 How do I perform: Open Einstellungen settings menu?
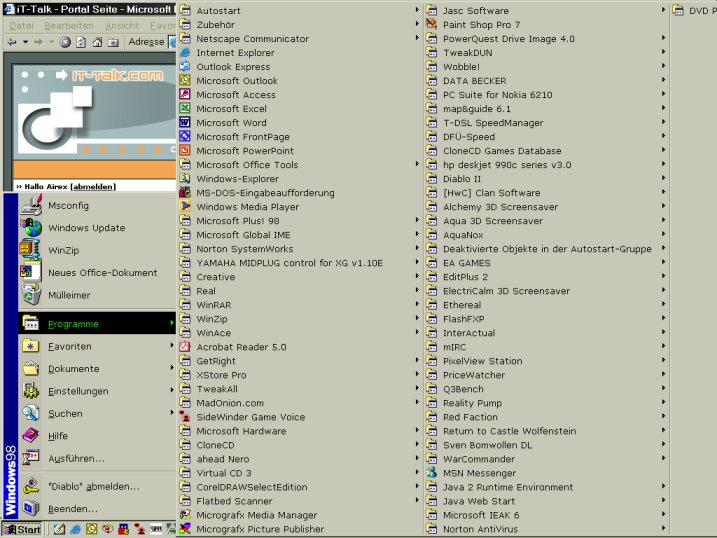[97, 391]
